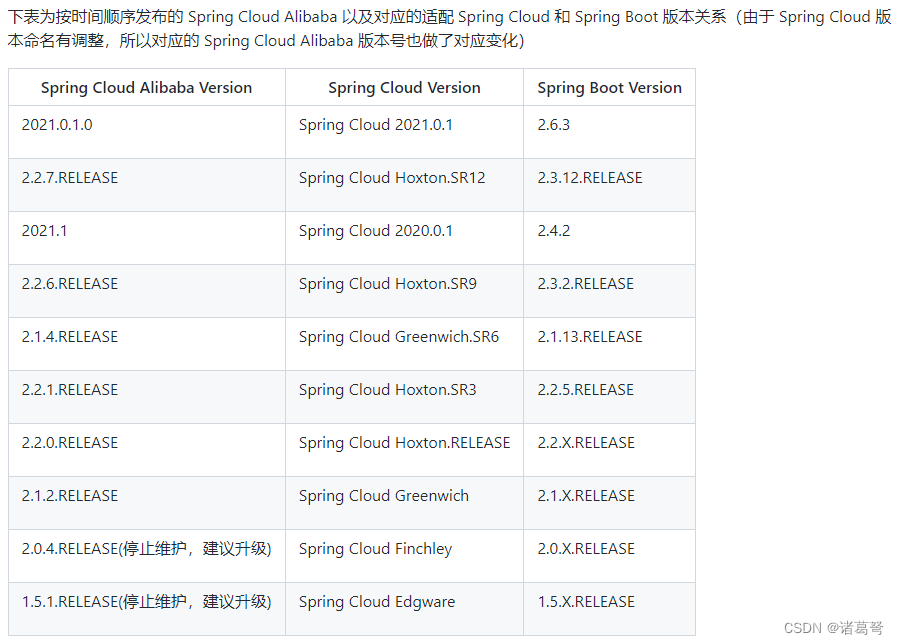Select the Spring Cloud 2021.0.1 cell

point(404,132)
